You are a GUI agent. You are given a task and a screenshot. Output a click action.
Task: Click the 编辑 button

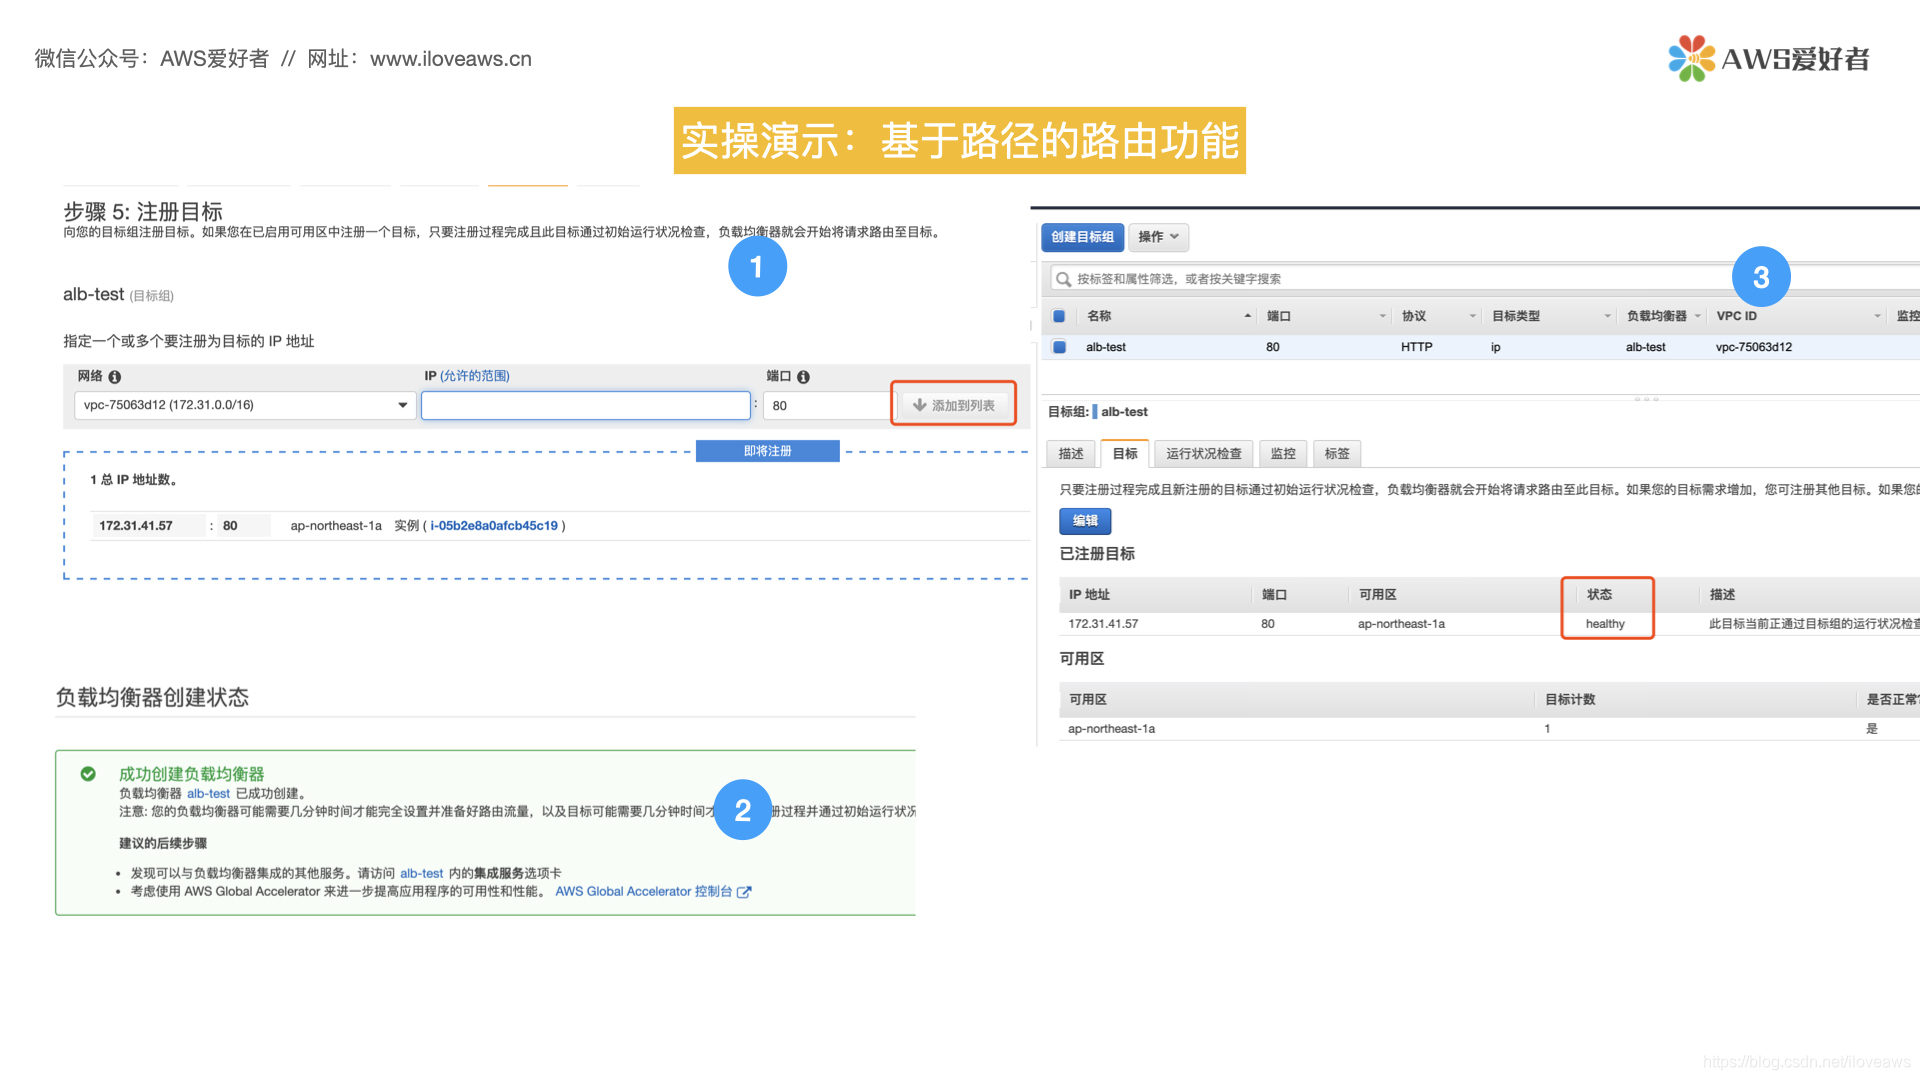tap(1085, 521)
